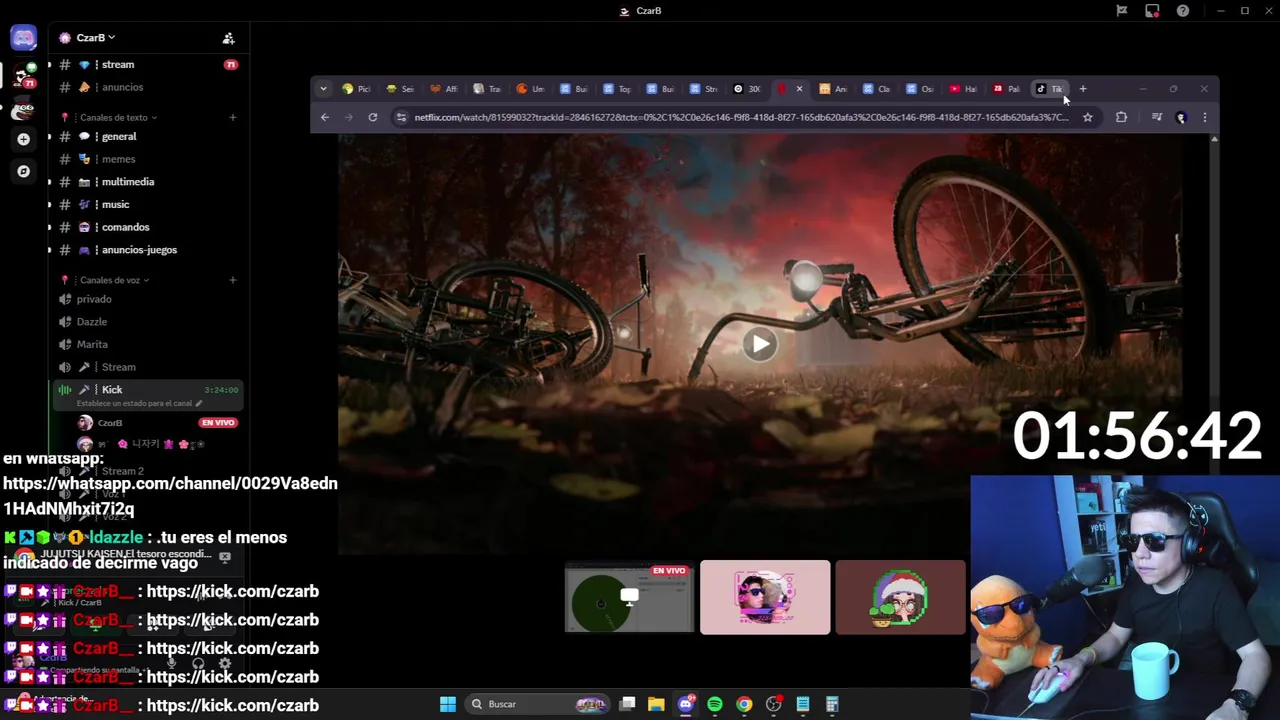The height and width of the screenshot is (720, 1280).
Task: Click the add a server plus icon
Action: [x=23, y=139]
